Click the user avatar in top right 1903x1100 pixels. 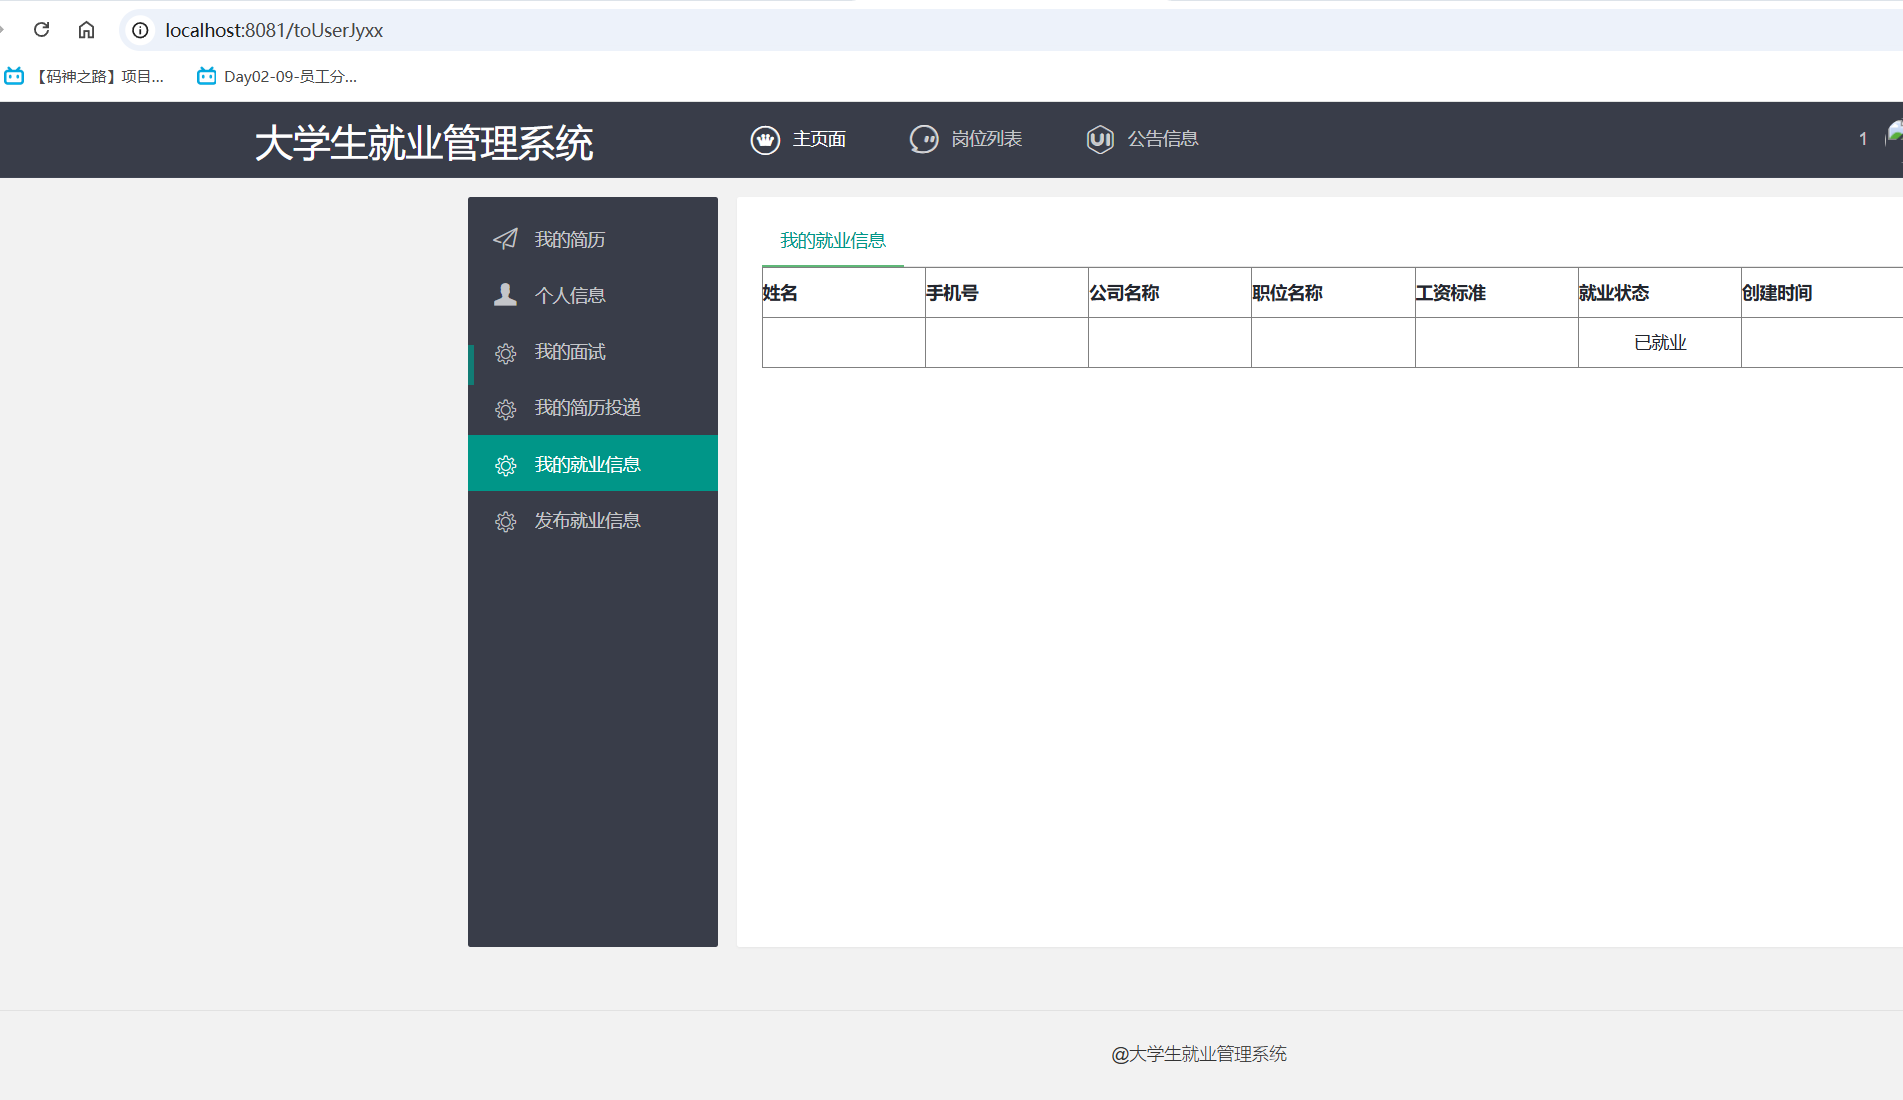click(x=1894, y=135)
